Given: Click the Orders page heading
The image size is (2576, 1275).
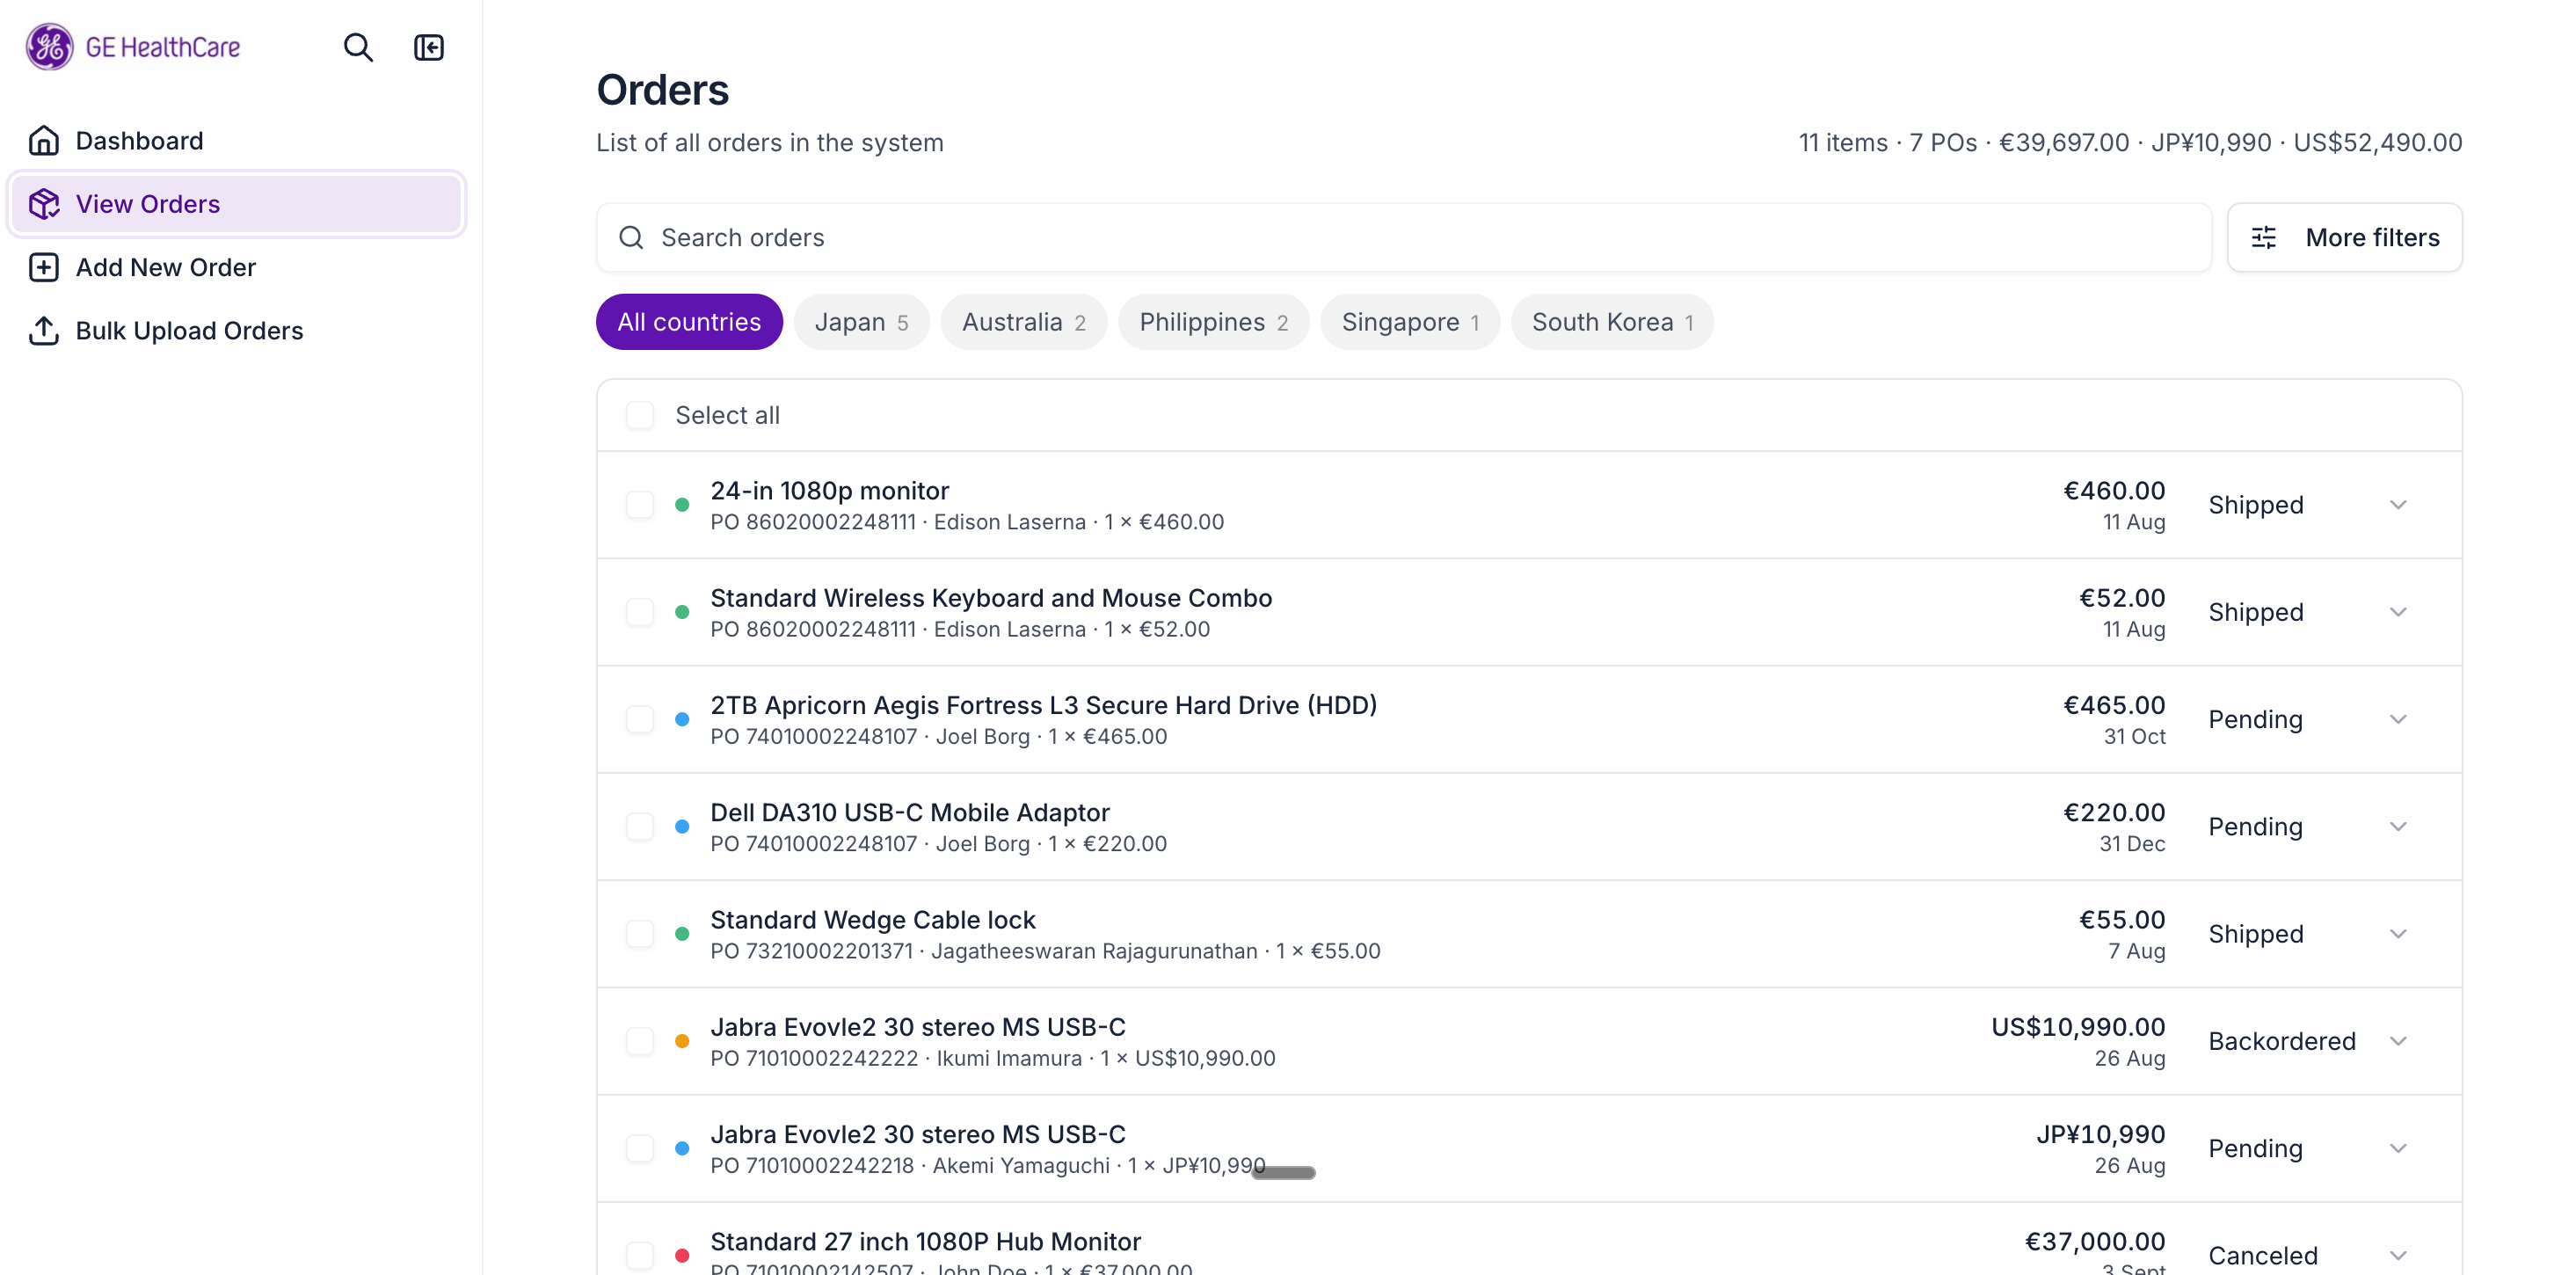Looking at the screenshot, I should pos(662,90).
